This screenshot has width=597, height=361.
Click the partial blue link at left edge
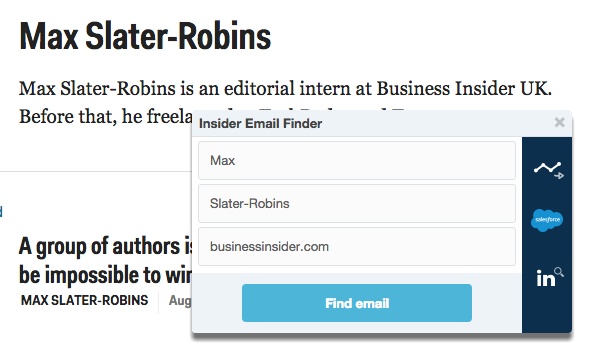coord(1,211)
